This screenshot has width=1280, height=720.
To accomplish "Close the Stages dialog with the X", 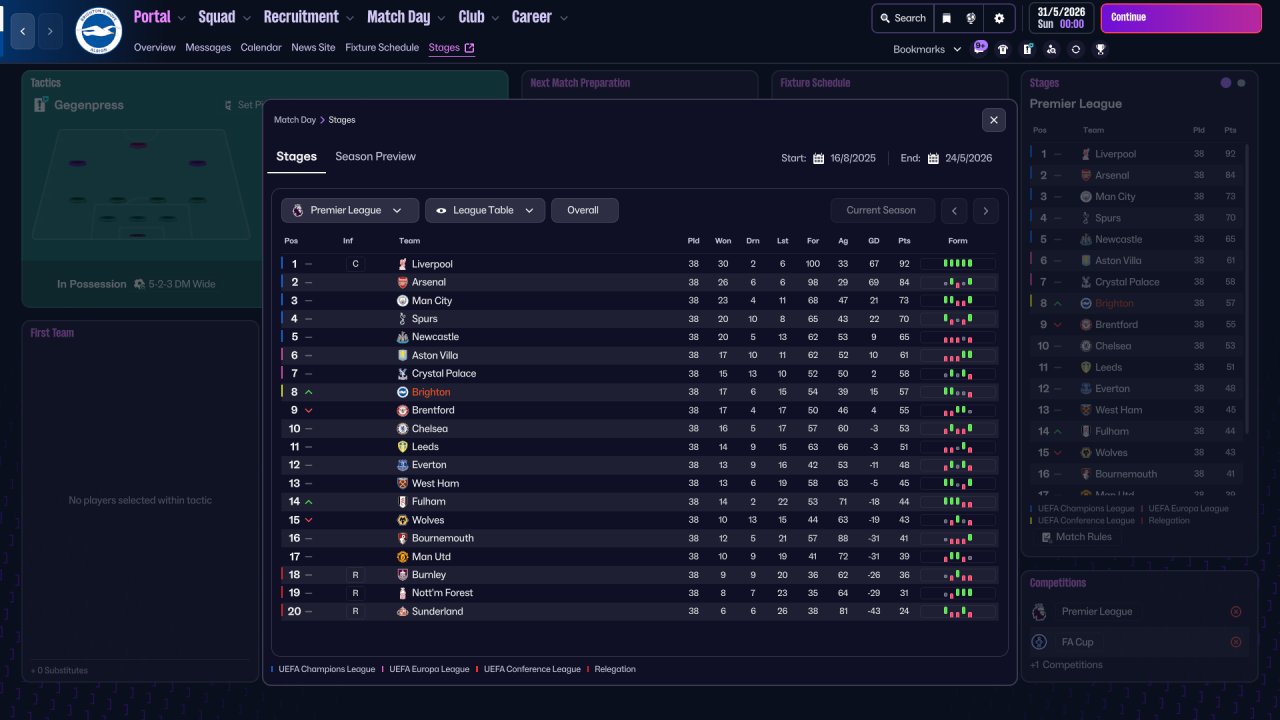I will click(x=993, y=120).
